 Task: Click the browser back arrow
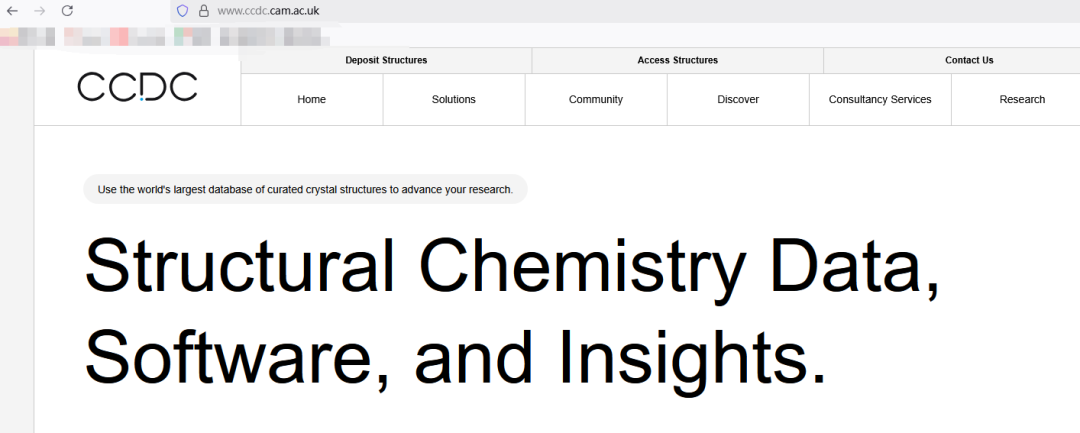(13, 11)
